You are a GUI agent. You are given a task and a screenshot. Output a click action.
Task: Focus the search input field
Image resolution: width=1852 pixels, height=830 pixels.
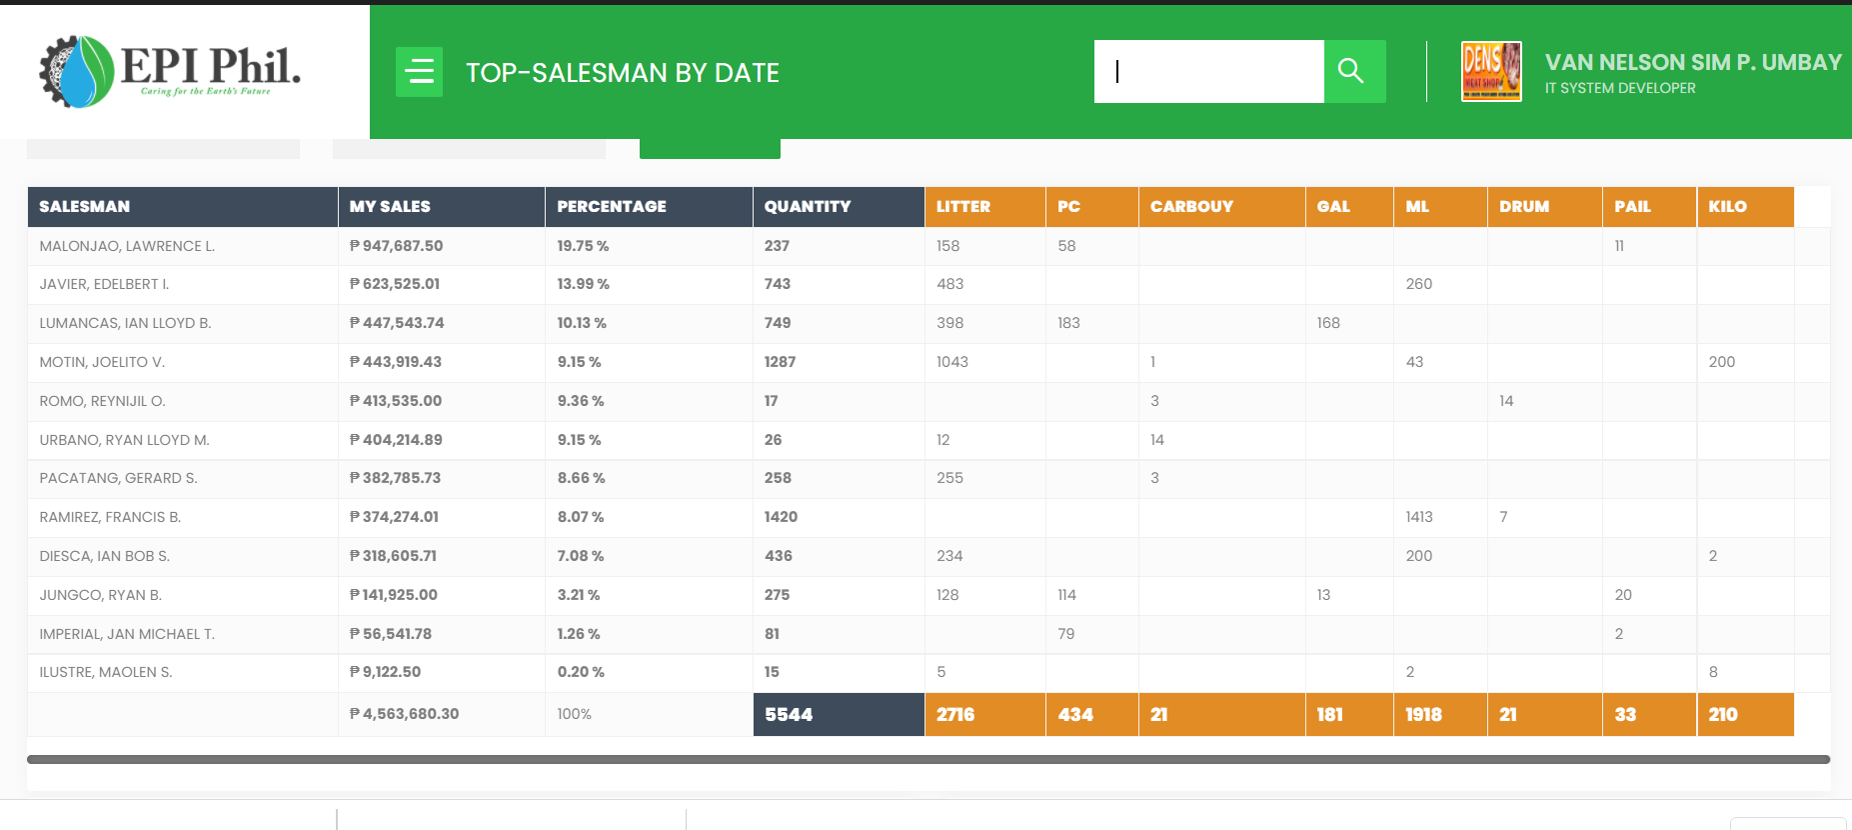(1209, 71)
